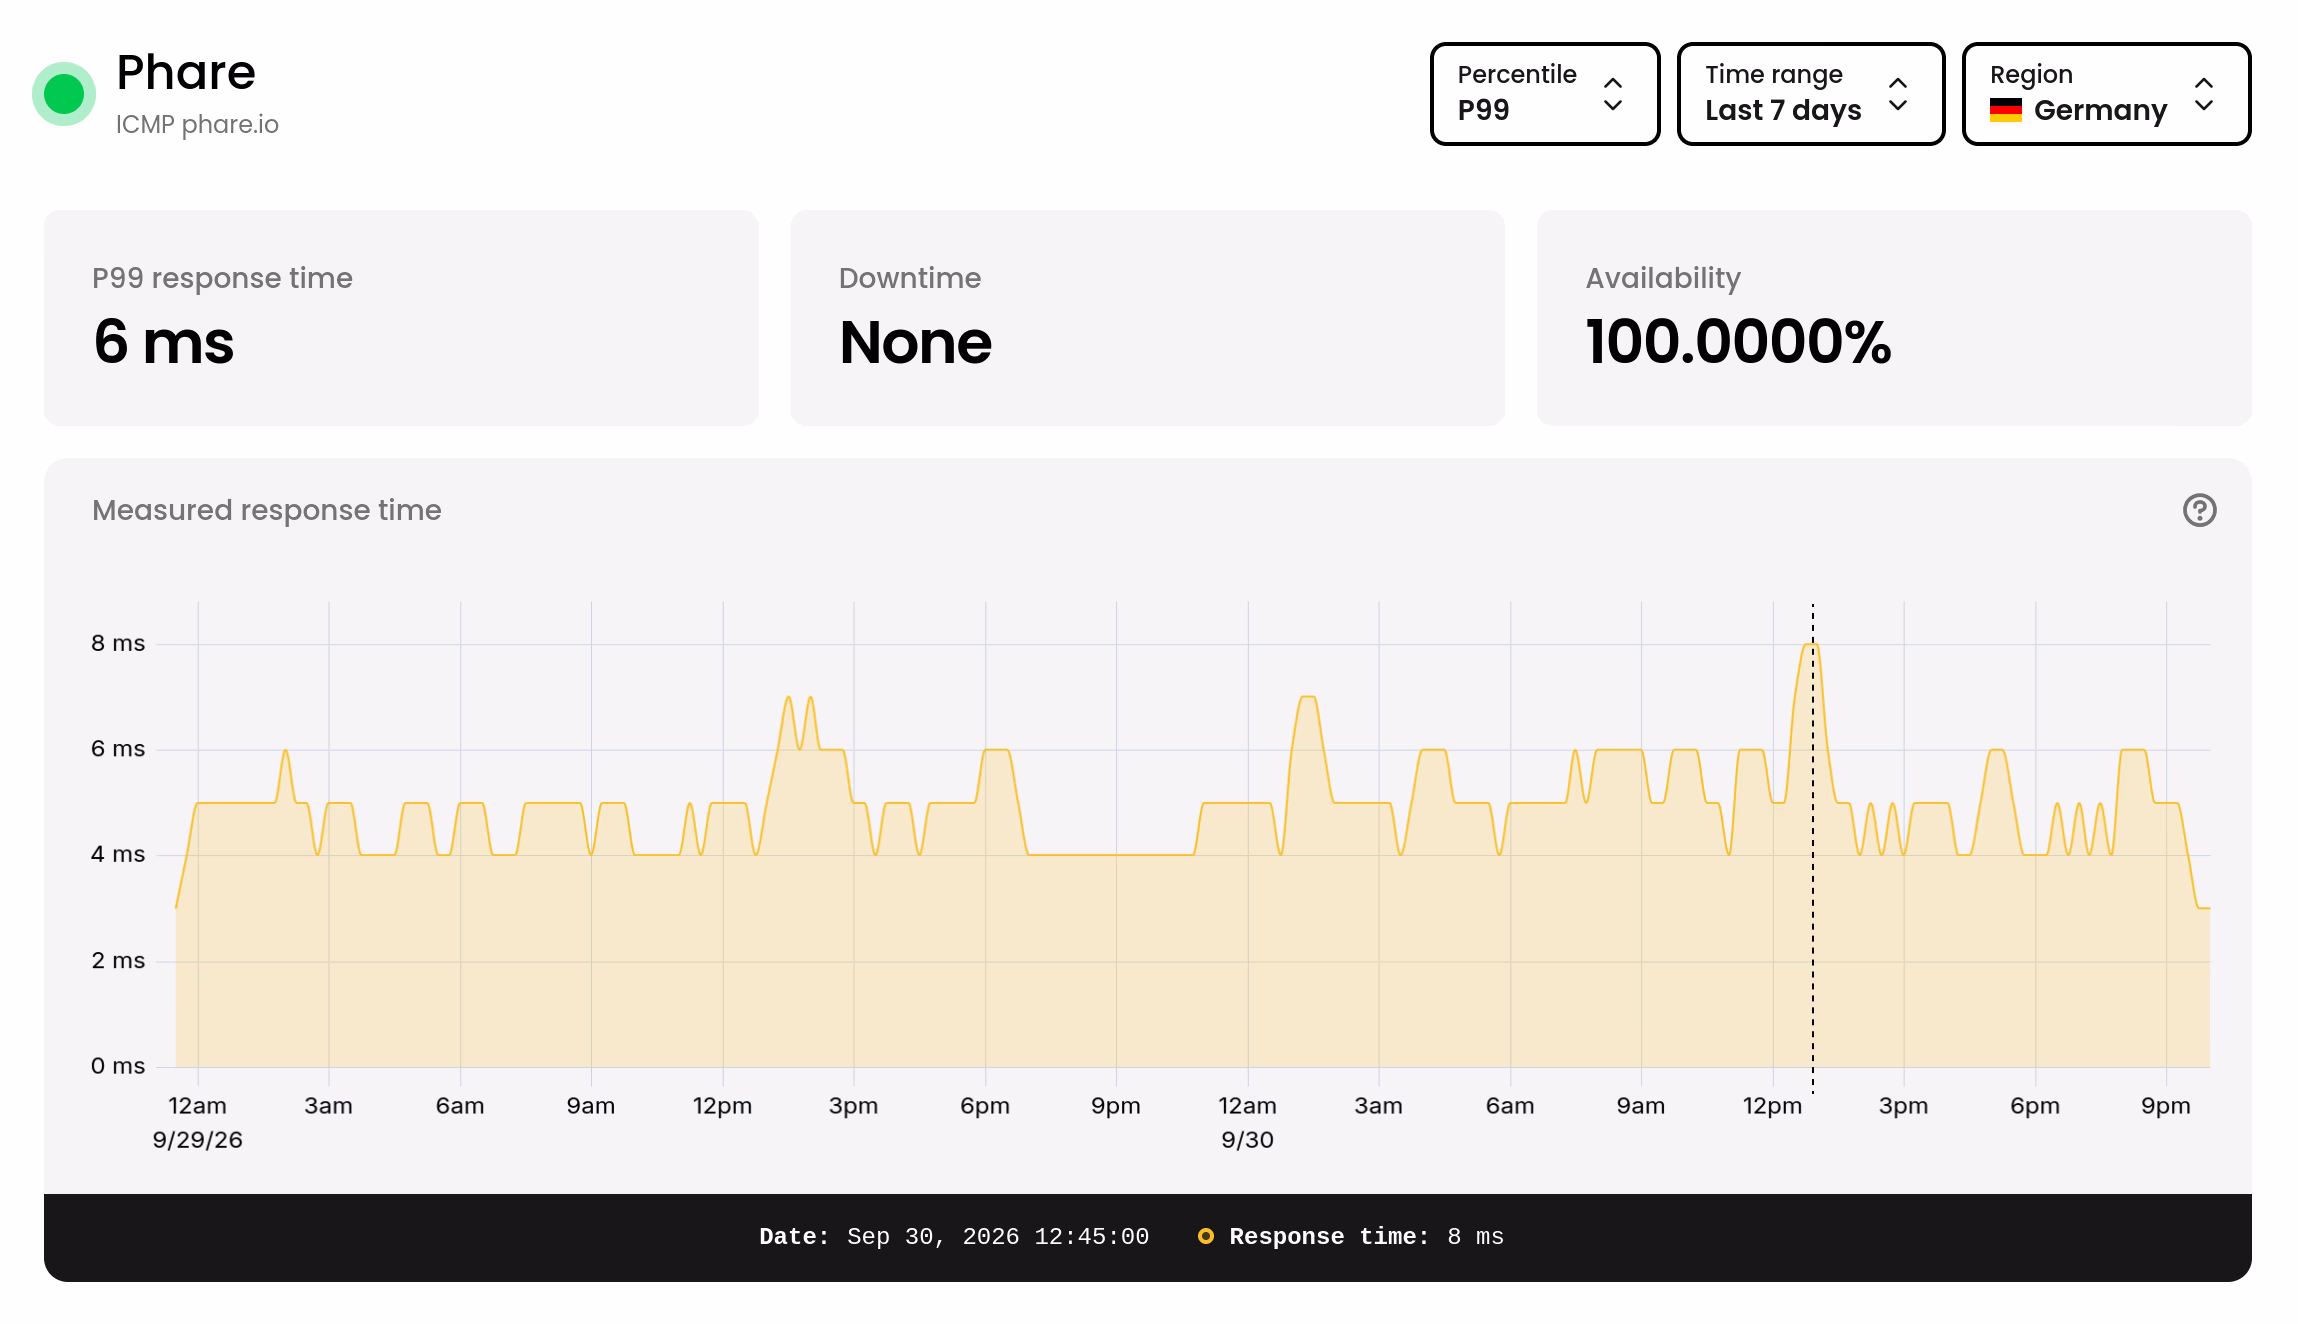Viewport: 2298px width, 1324px height.
Task: Select the P99 response time 6 ms card
Action: click(401, 317)
